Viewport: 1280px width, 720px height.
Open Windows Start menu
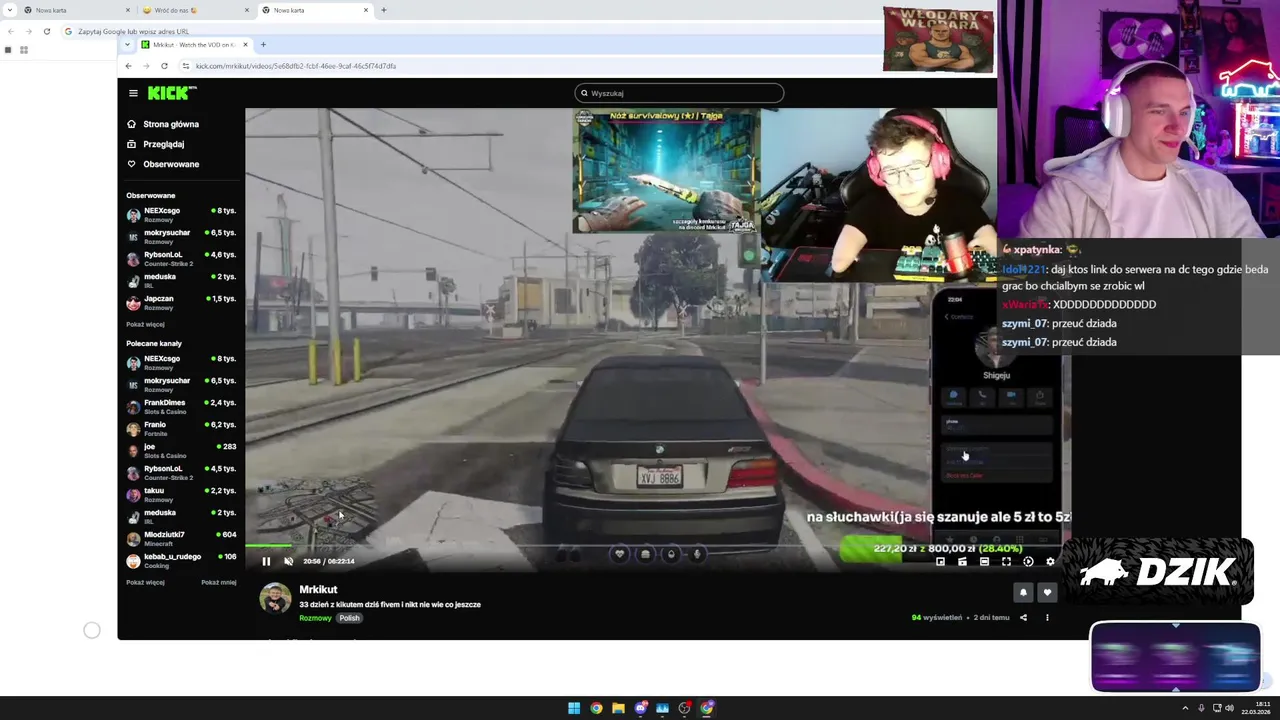coord(574,708)
